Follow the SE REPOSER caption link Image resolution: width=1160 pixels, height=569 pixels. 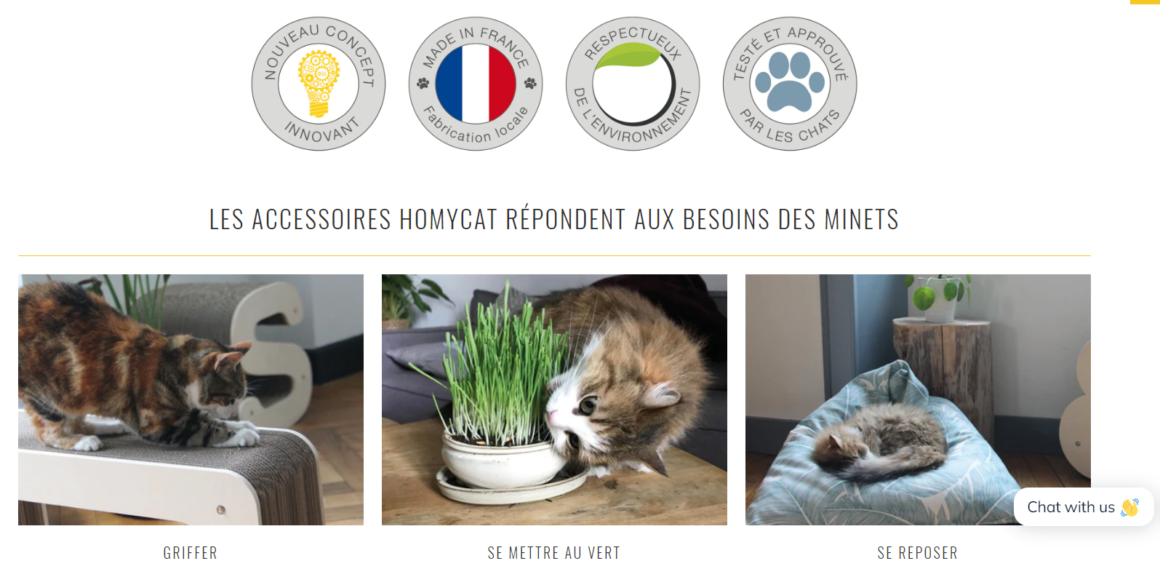click(x=917, y=553)
